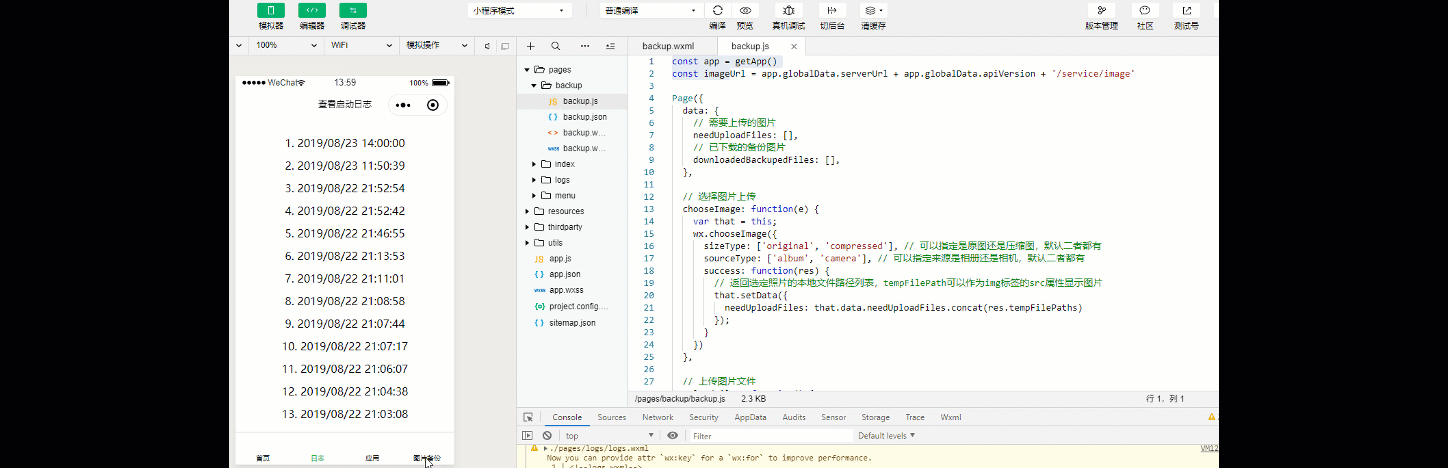Select sitemap.json in the file tree

point(574,323)
